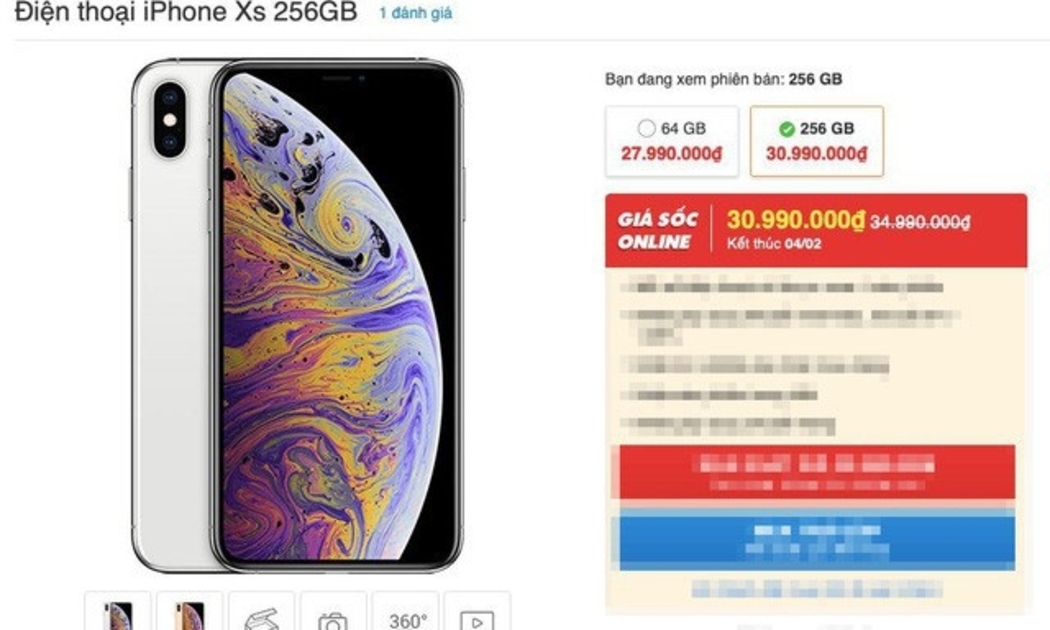1050x630 pixels.
Task: Click the 30.990.000₫ price under 256 GB
Action: [x=816, y=154]
